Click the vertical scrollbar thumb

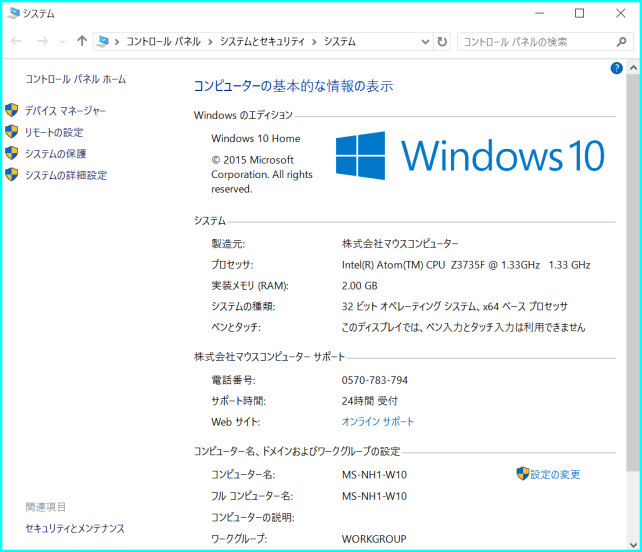coord(633,273)
